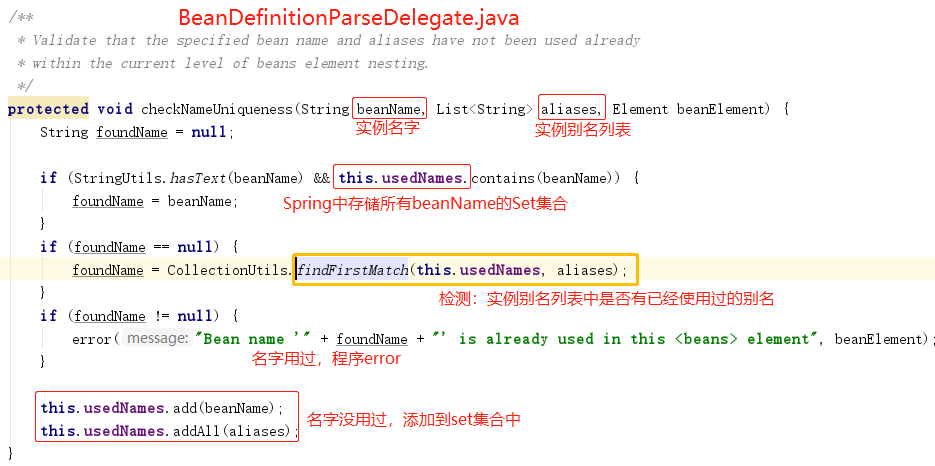Place cursor on checkNameUniqueness method name
The height and width of the screenshot is (466, 935).
pyautogui.click(x=216, y=109)
